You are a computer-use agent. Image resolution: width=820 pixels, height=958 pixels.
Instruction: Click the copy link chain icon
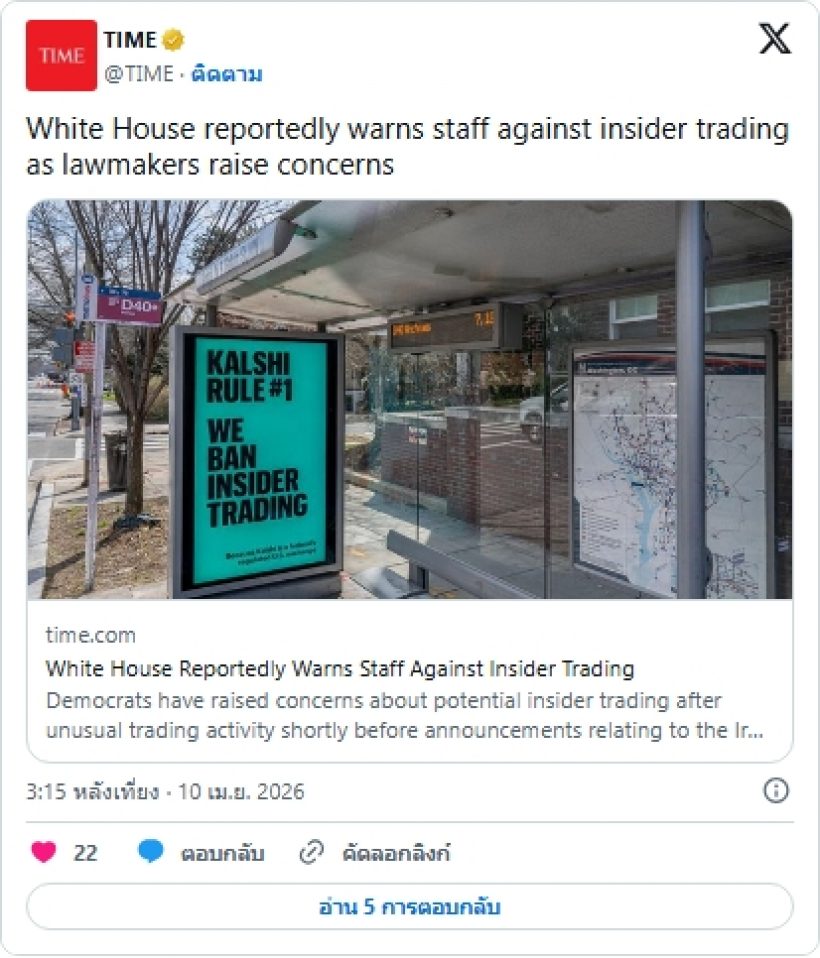click(x=311, y=852)
